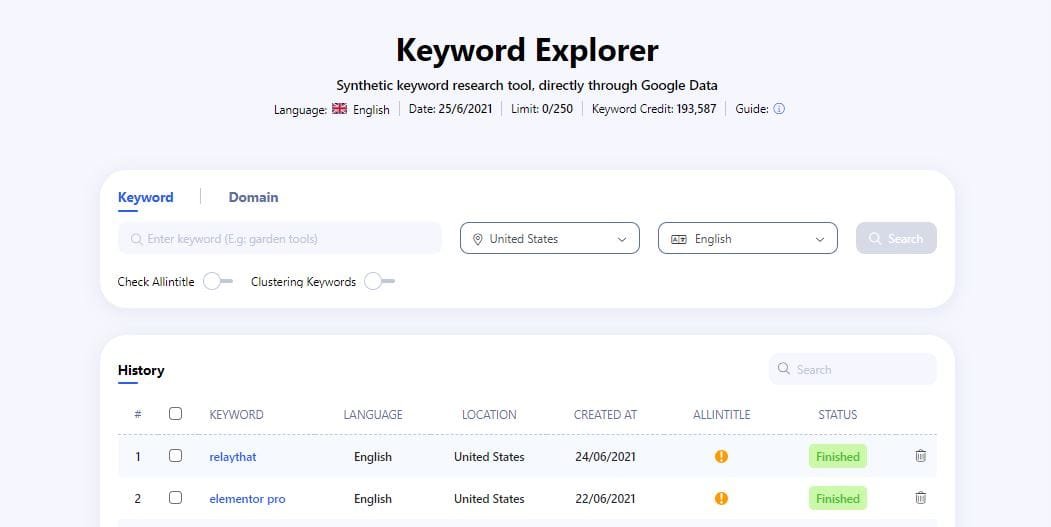
Task: Check the elementor pro row checkbox
Action: coord(176,498)
